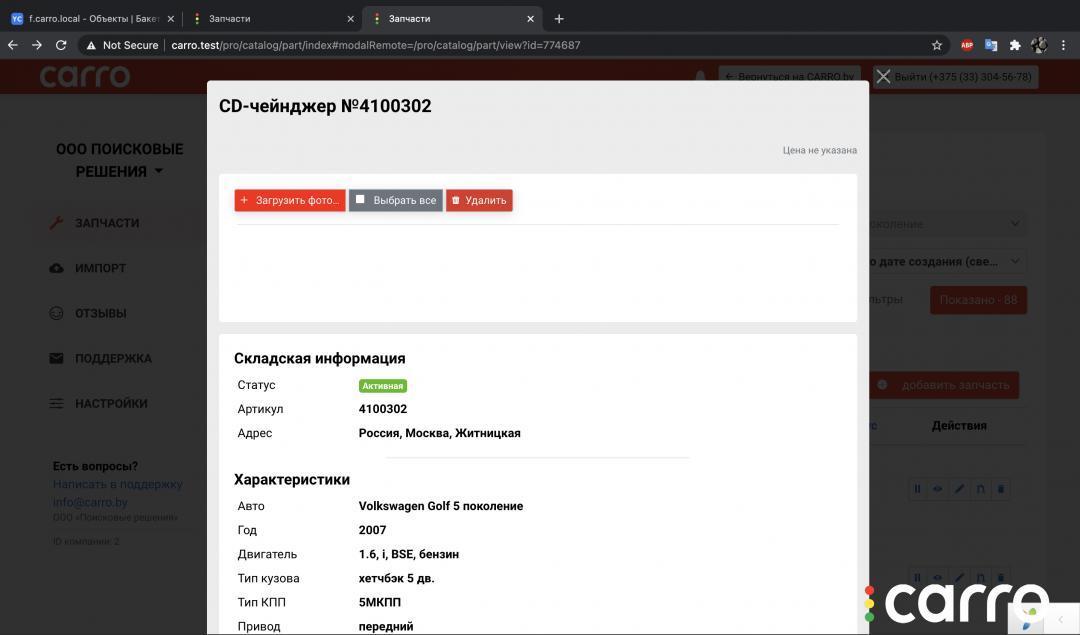Open the browser extensions puzzle icon
The image size is (1080, 635).
pyautogui.click(x=1015, y=45)
